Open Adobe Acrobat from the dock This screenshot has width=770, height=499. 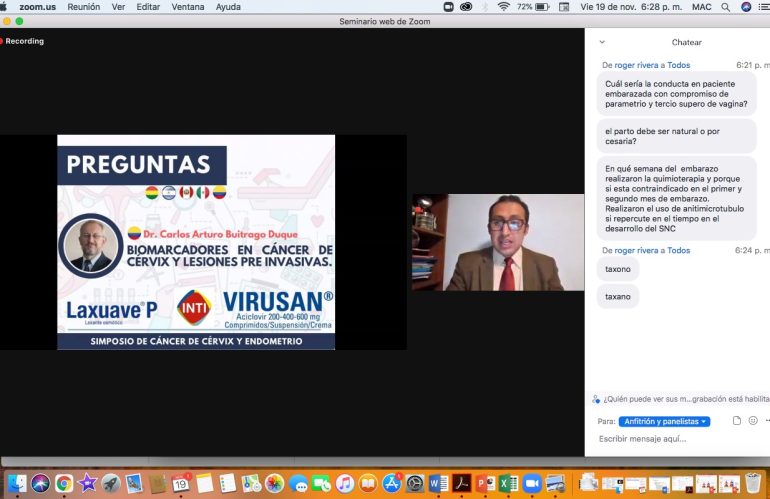point(462,484)
